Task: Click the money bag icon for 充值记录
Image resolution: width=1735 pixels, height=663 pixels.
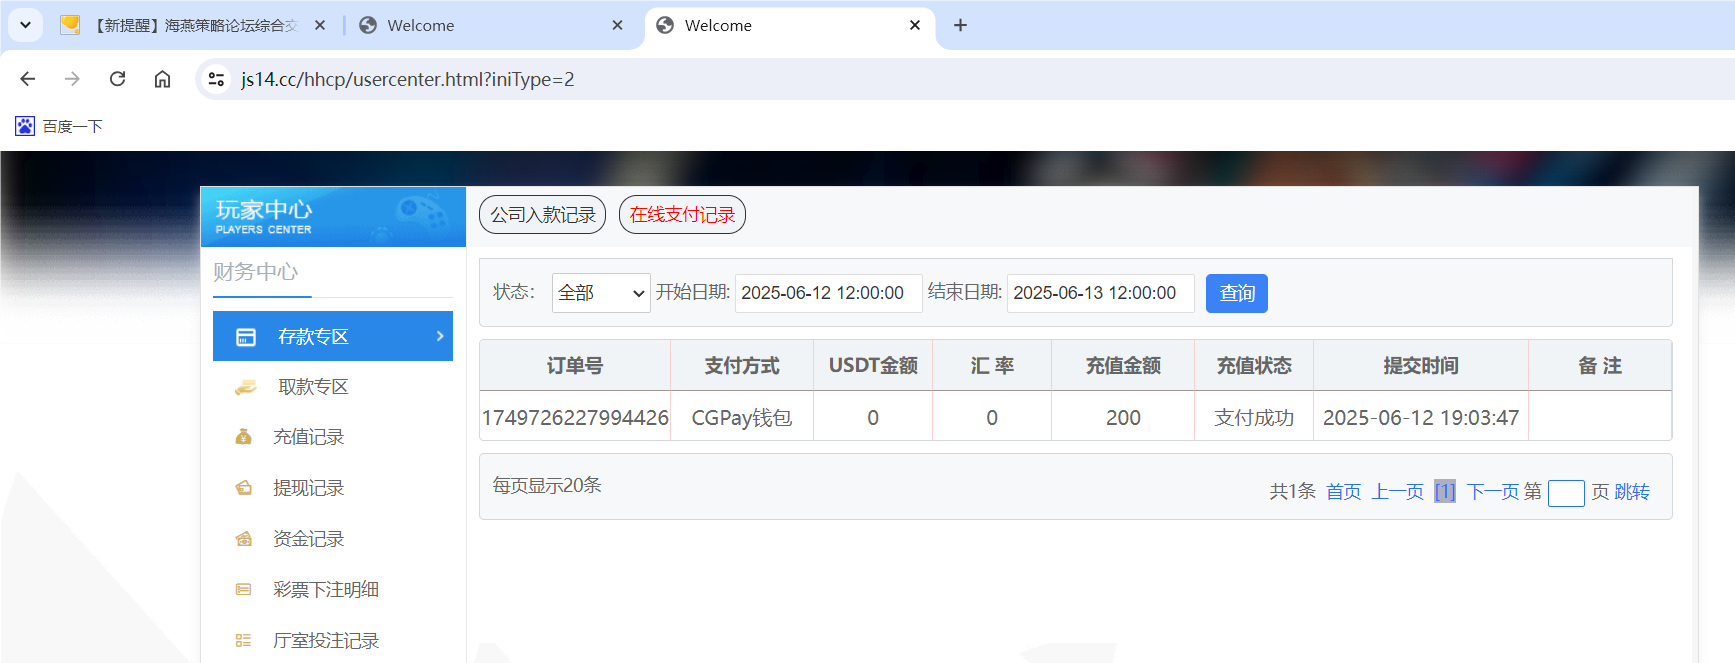Action: point(243,437)
